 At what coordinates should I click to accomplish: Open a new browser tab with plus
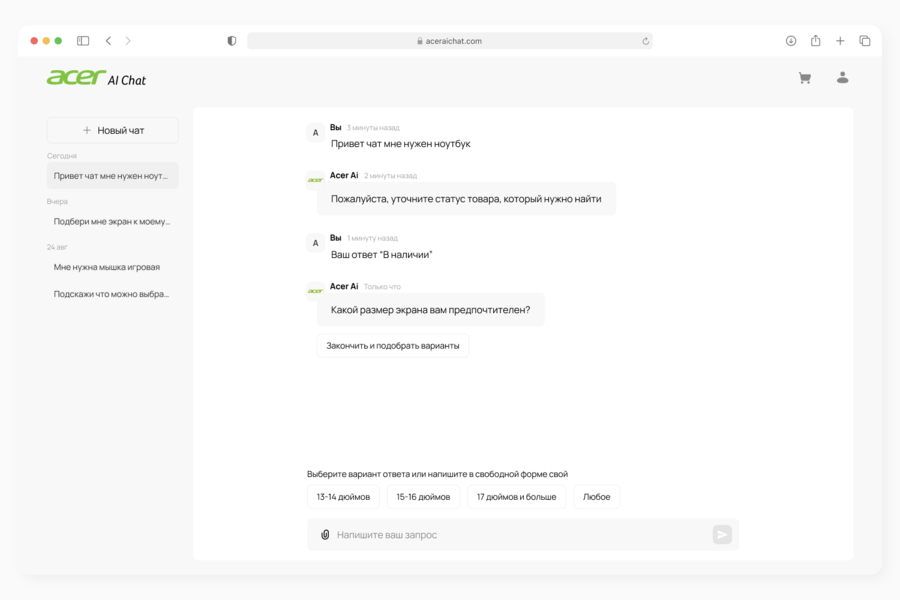click(840, 41)
